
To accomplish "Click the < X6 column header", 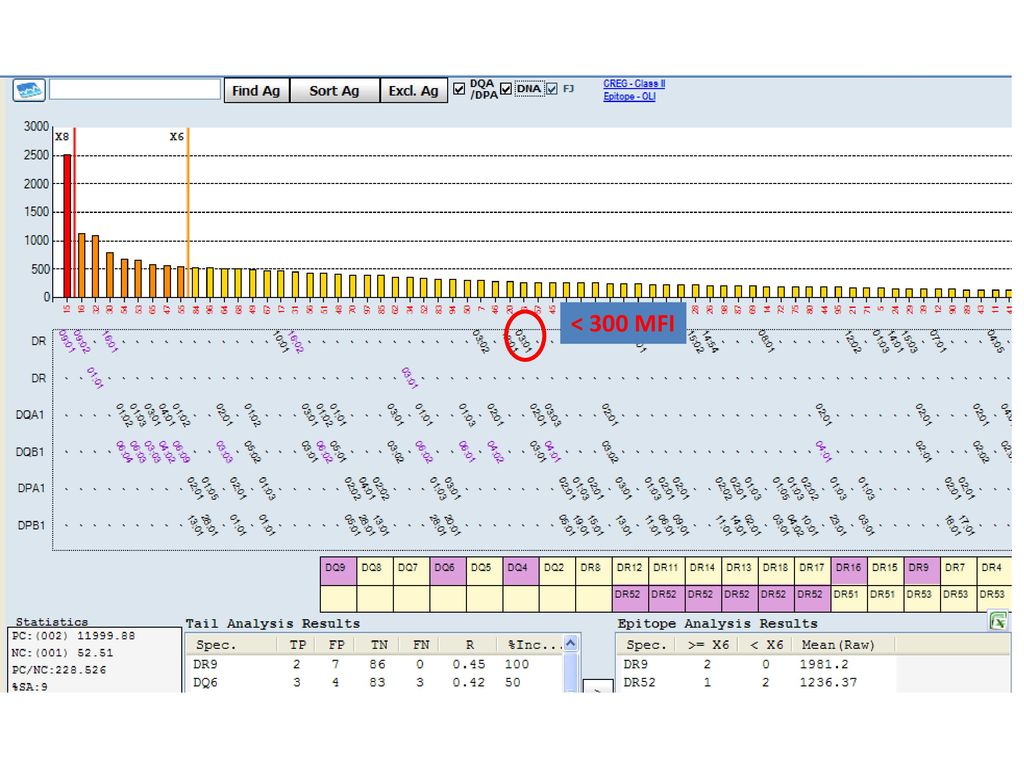I will point(766,645).
